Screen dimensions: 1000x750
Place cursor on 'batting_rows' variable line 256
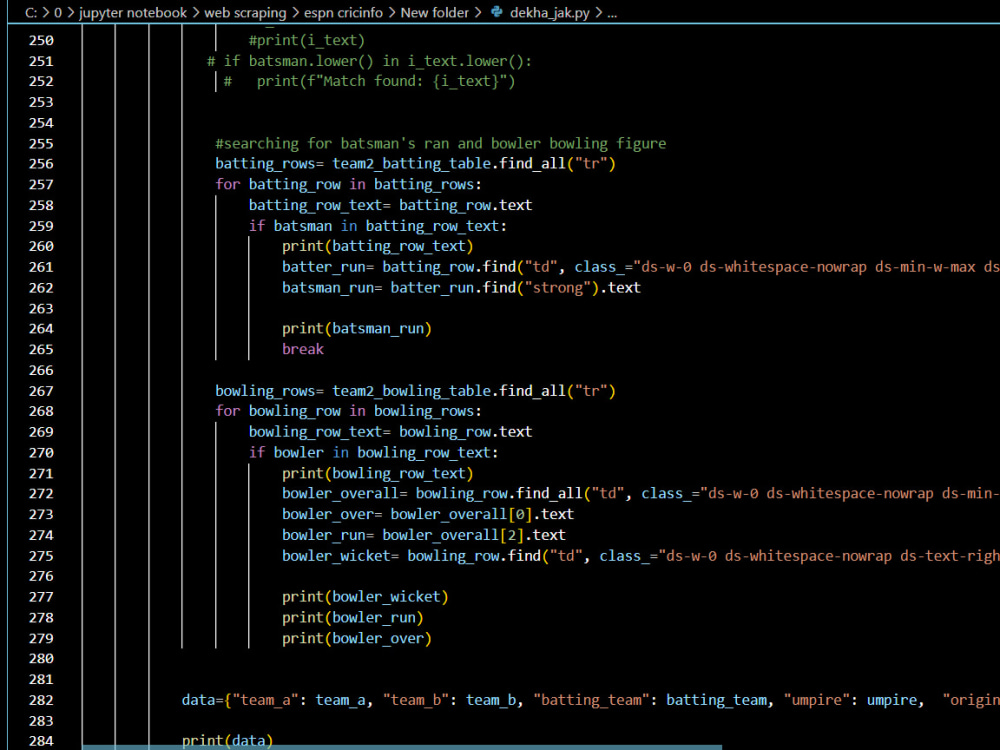pyautogui.click(x=265, y=164)
